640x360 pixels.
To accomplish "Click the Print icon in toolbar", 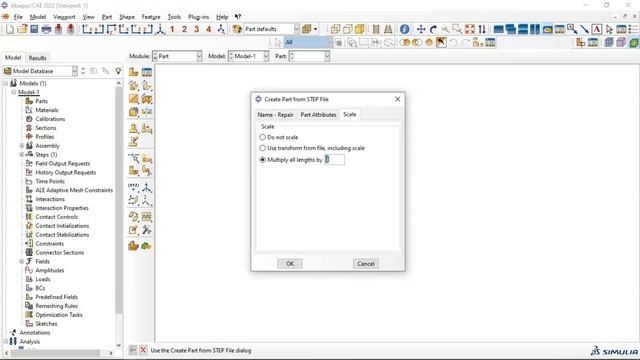I will (x=46, y=29).
